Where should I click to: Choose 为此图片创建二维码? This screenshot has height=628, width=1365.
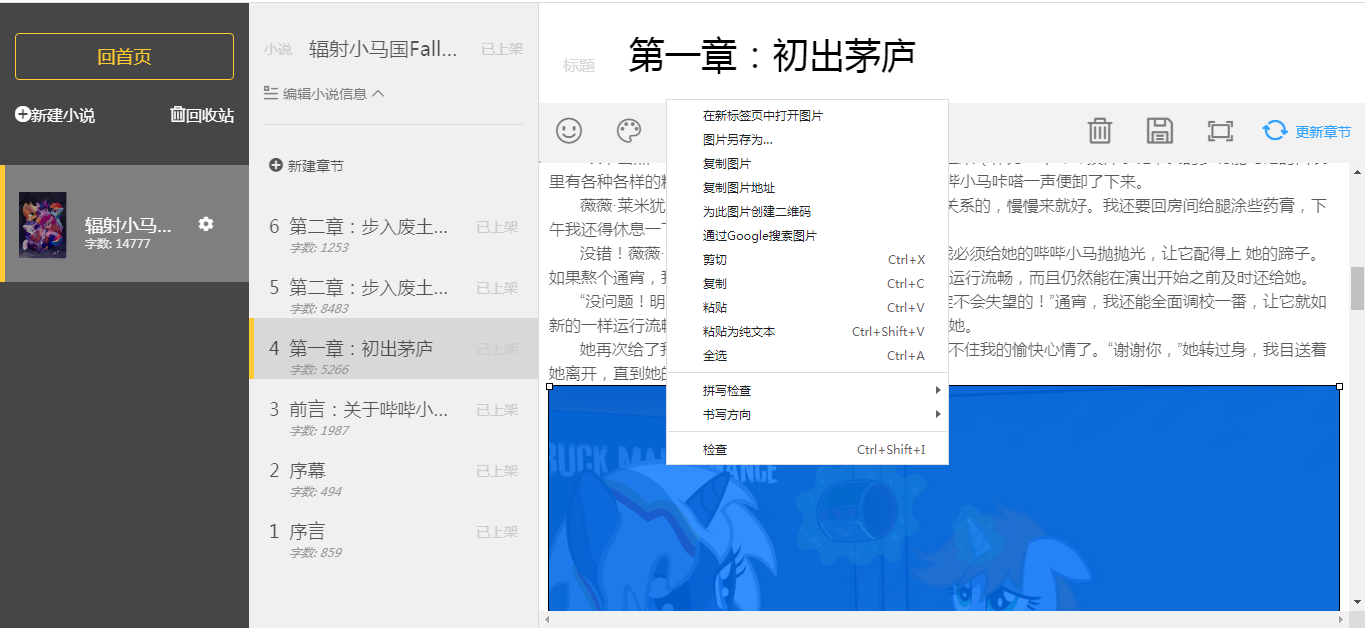coord(807,212)
